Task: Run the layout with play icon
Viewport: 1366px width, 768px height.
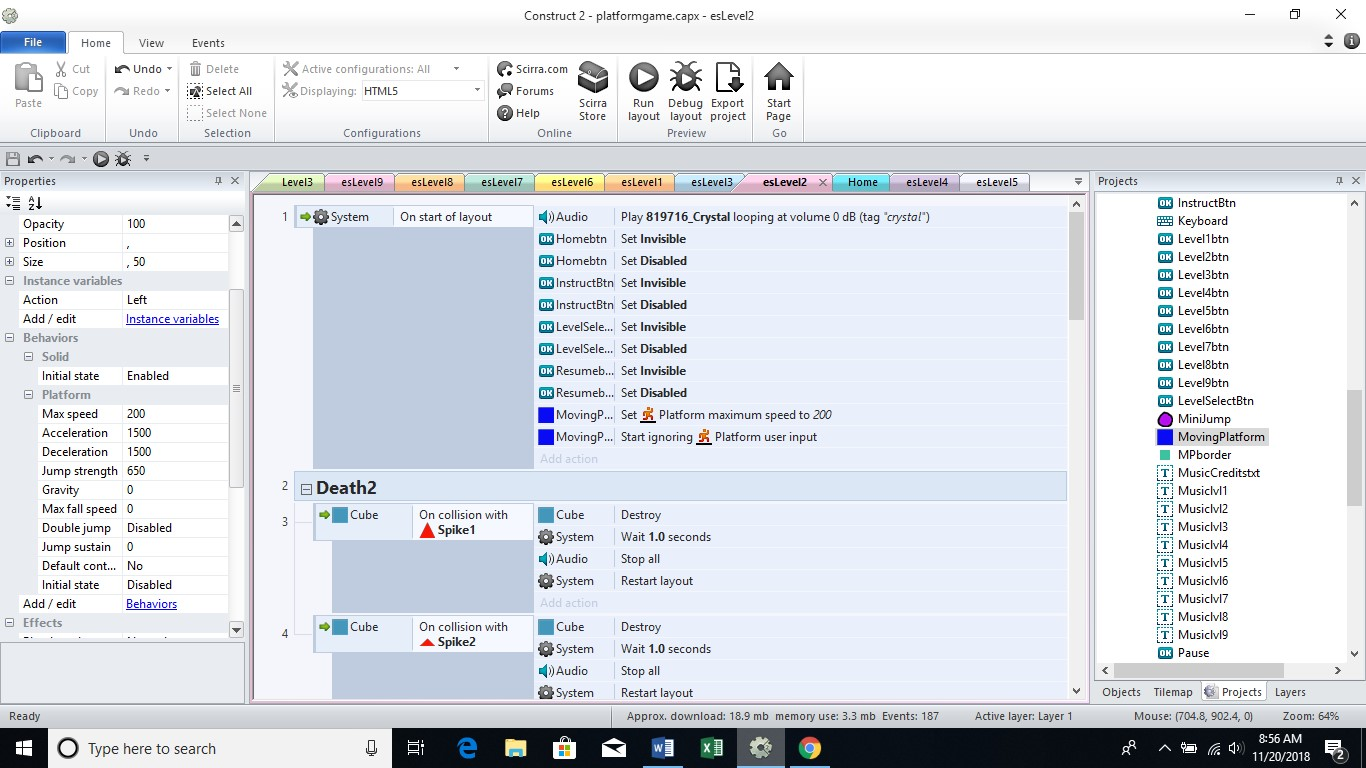Action: tap(643, 91)
